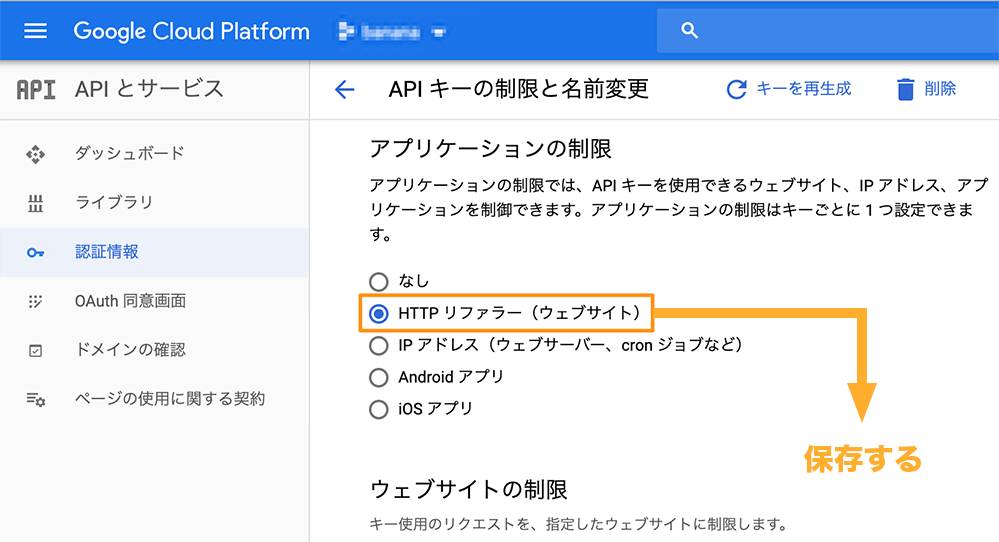Select HTTP リファラー（ウェブサイト）radio option
This screenshot has width=999, height=542.
tap(378, 313)
